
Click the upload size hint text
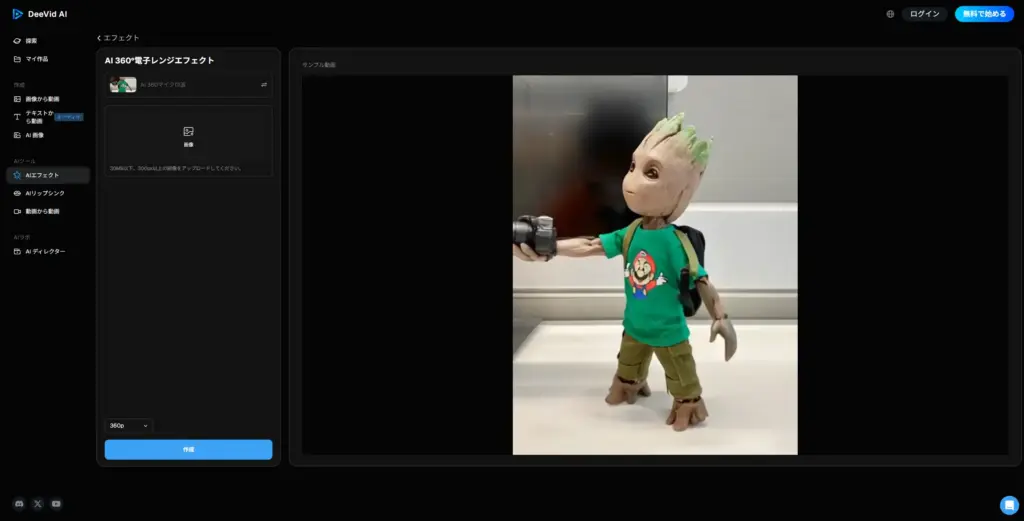176,168
